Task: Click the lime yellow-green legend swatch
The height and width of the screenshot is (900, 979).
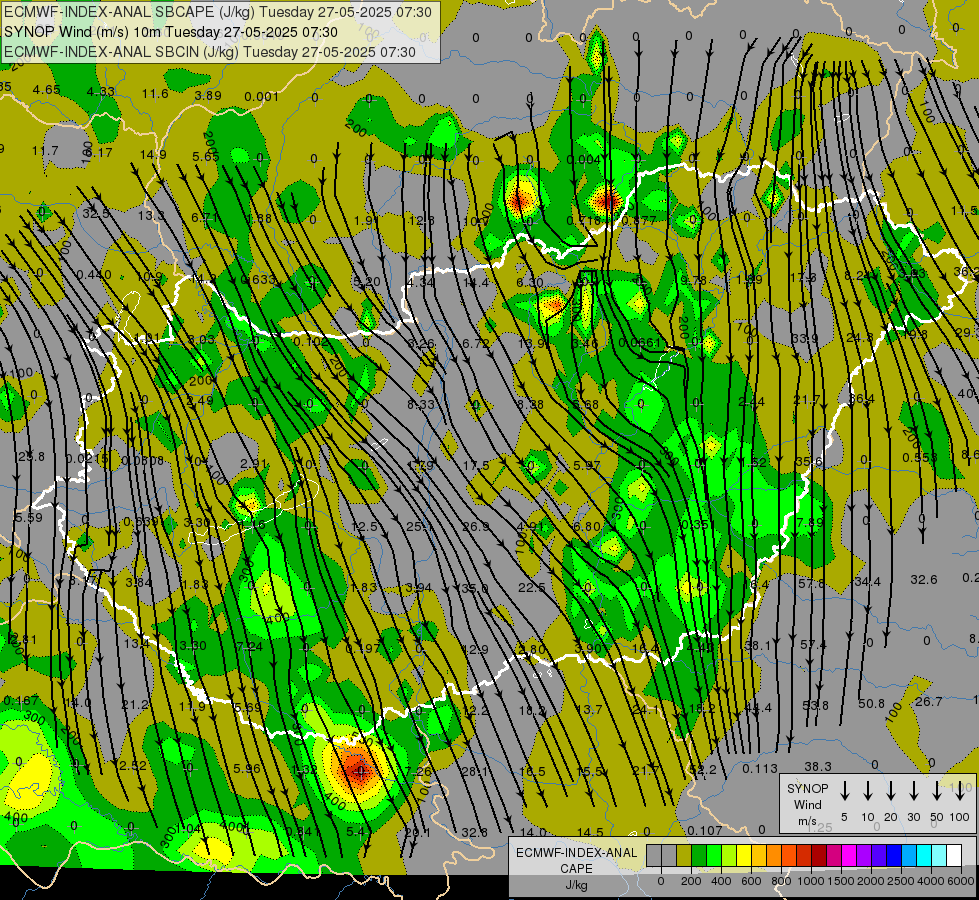Action: pos(729,855)
